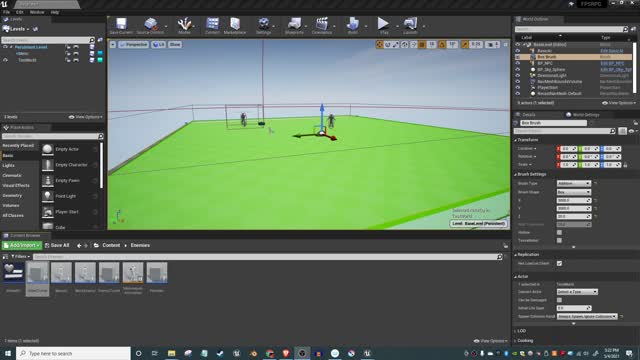The image size is (640, 360).
Task: Click the Cinematics toolbar icon
Action: coord(322,24)
